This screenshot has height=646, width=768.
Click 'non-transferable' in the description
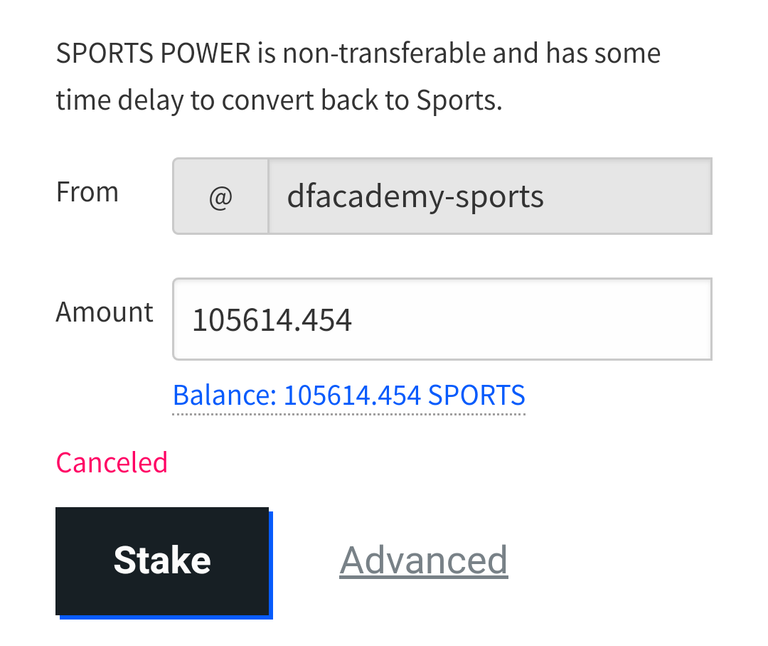point(385,53)
